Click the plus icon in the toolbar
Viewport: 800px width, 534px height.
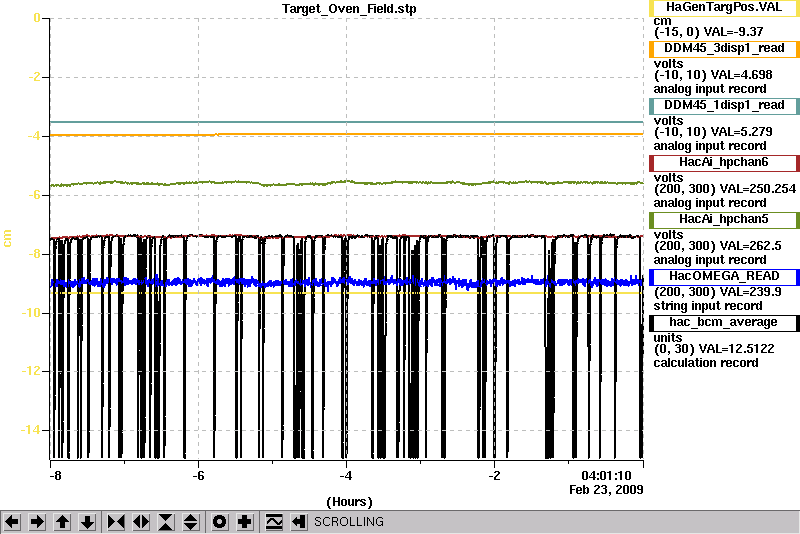[245, 522]
